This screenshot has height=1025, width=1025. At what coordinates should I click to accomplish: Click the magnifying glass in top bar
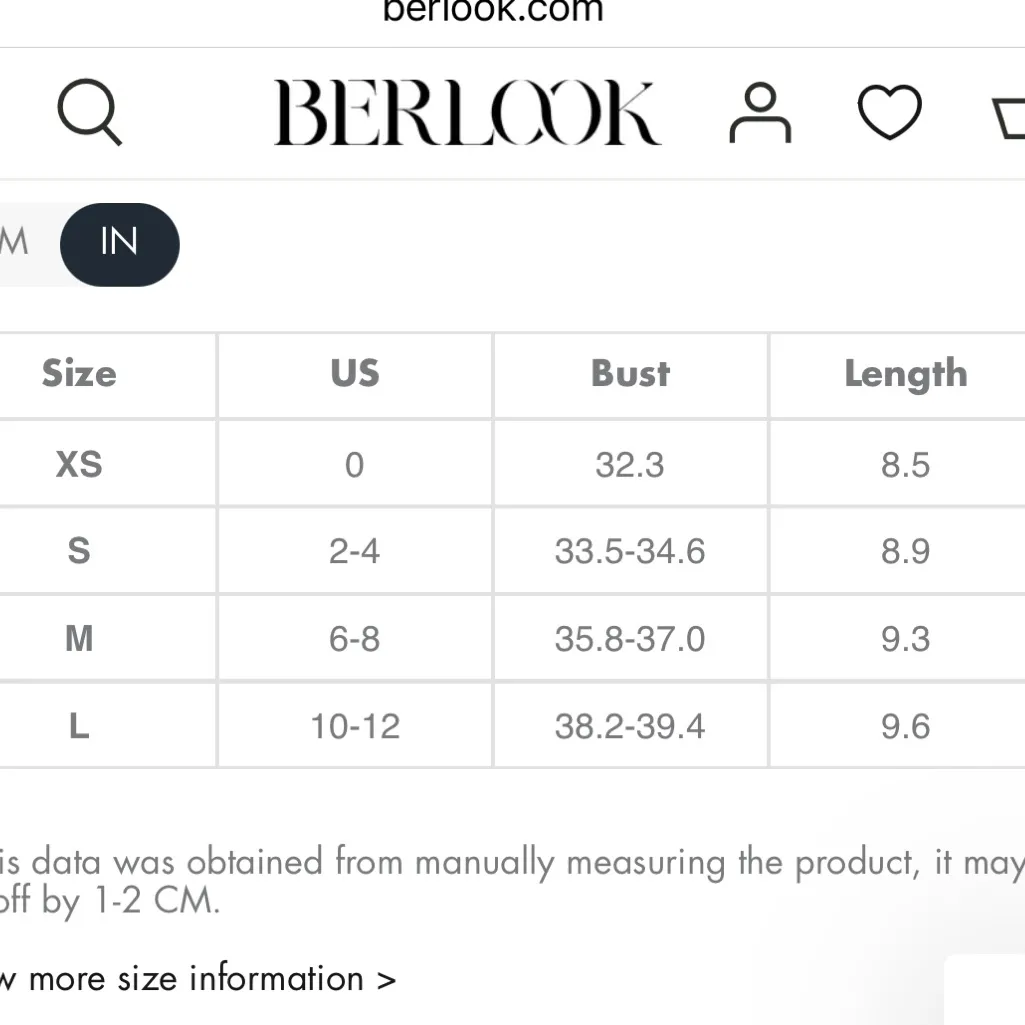pos(89,111)
